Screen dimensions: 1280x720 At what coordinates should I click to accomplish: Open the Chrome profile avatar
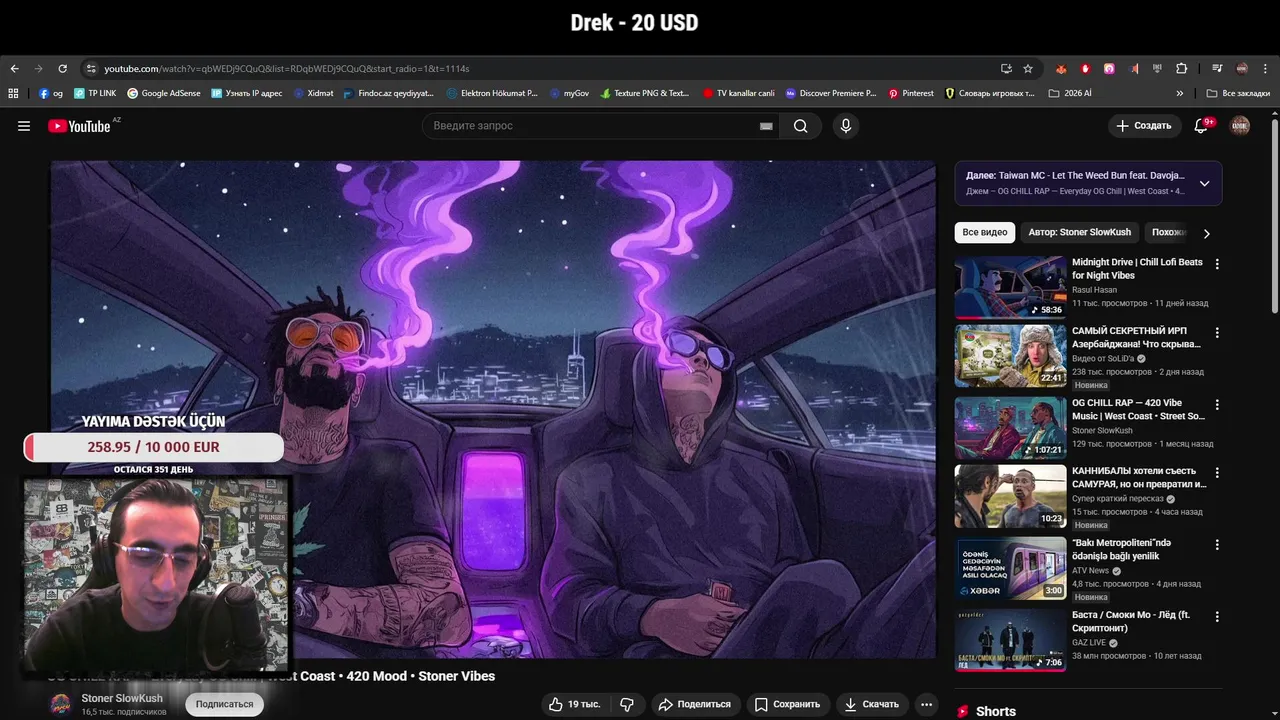1242,68
